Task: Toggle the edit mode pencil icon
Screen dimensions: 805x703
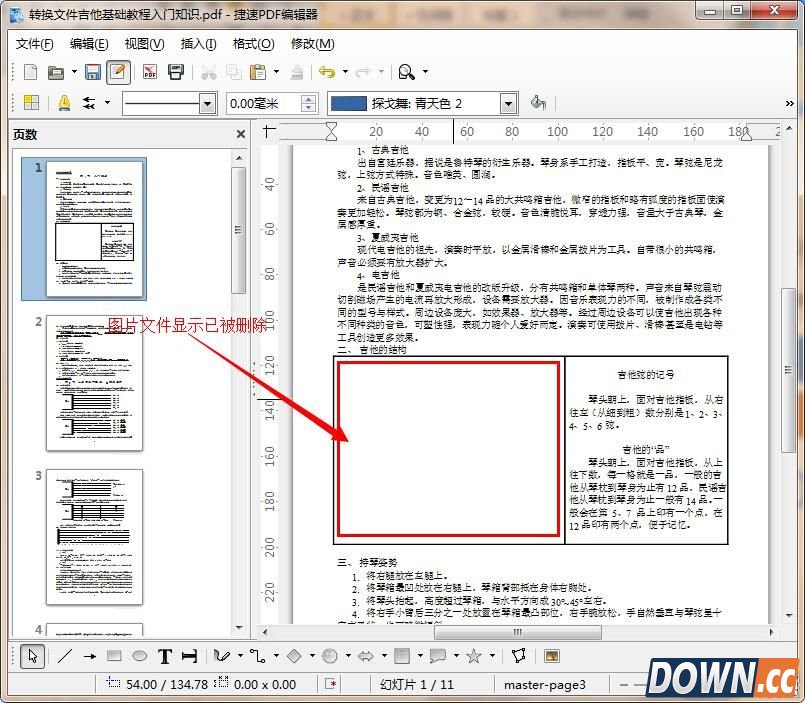Action: 119,72
